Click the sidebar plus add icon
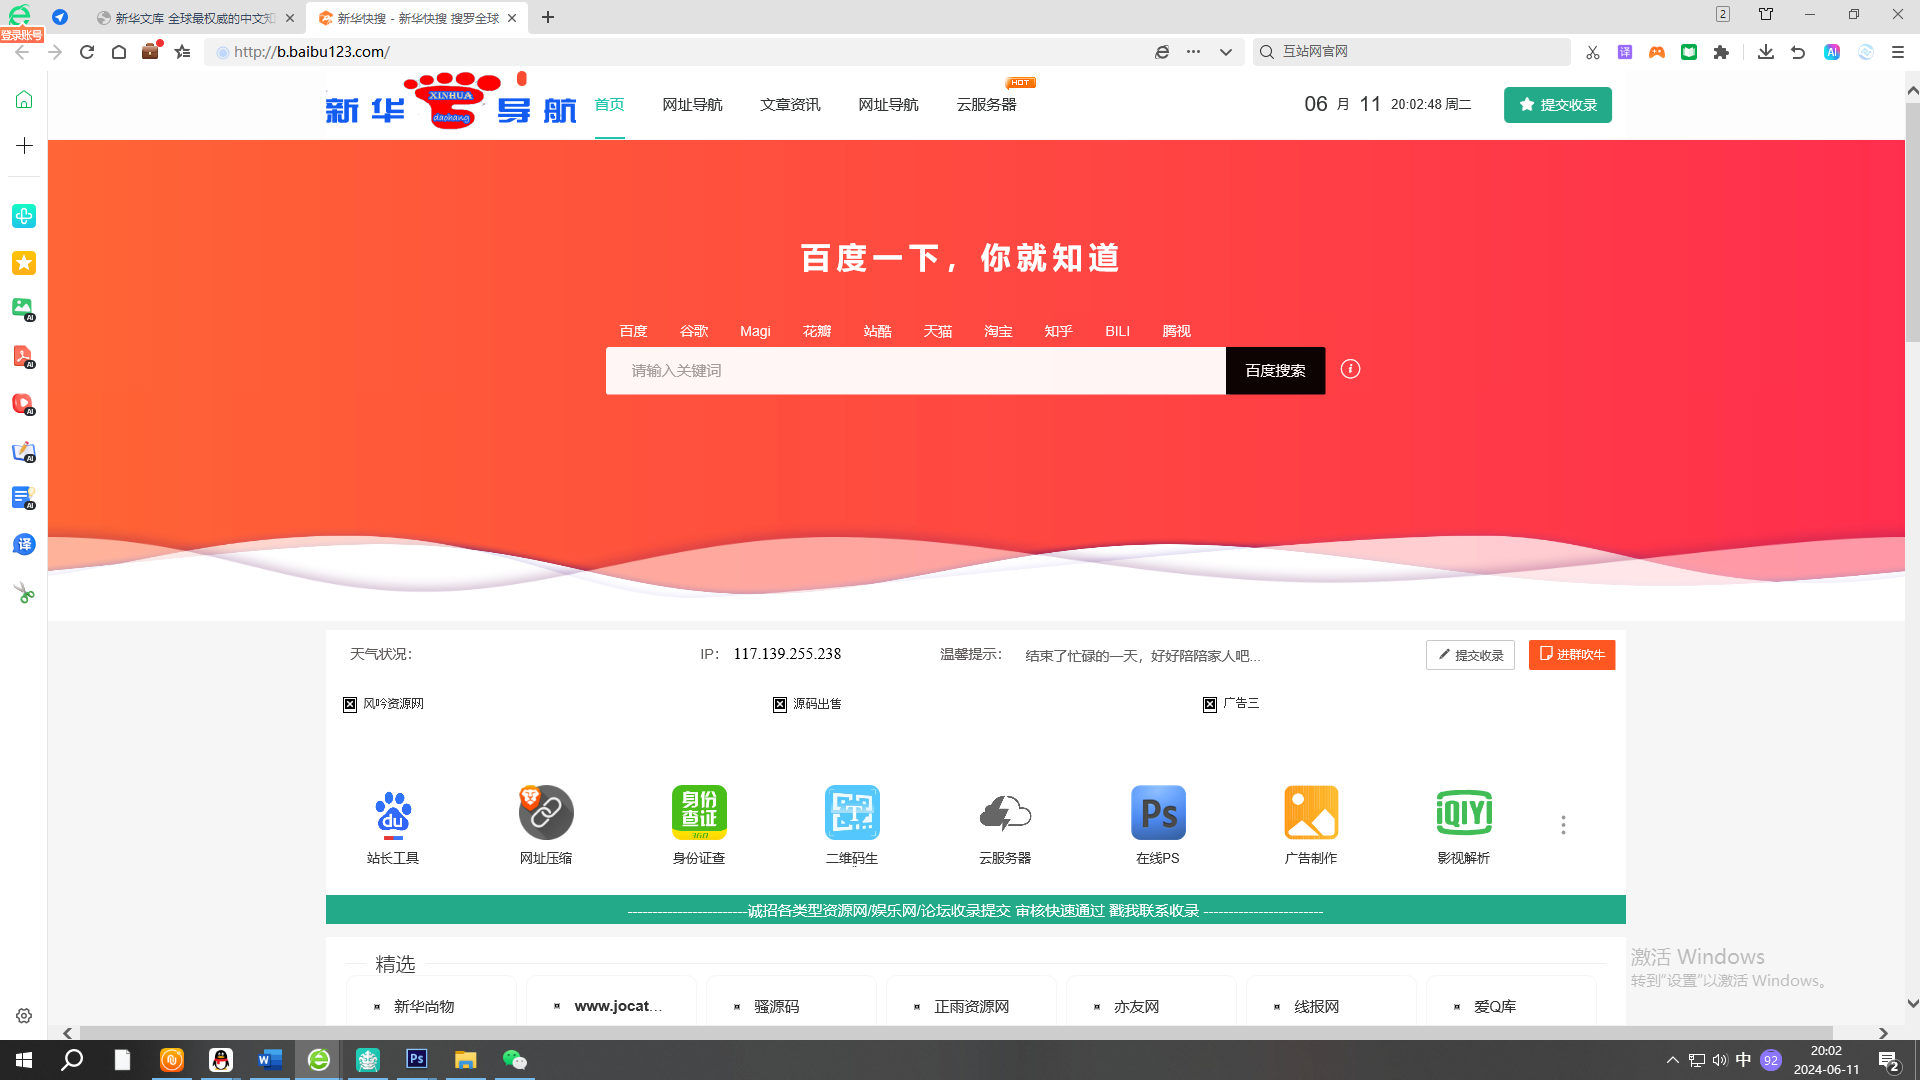This screenshot has height=1080, width=1920. [24, 146]
